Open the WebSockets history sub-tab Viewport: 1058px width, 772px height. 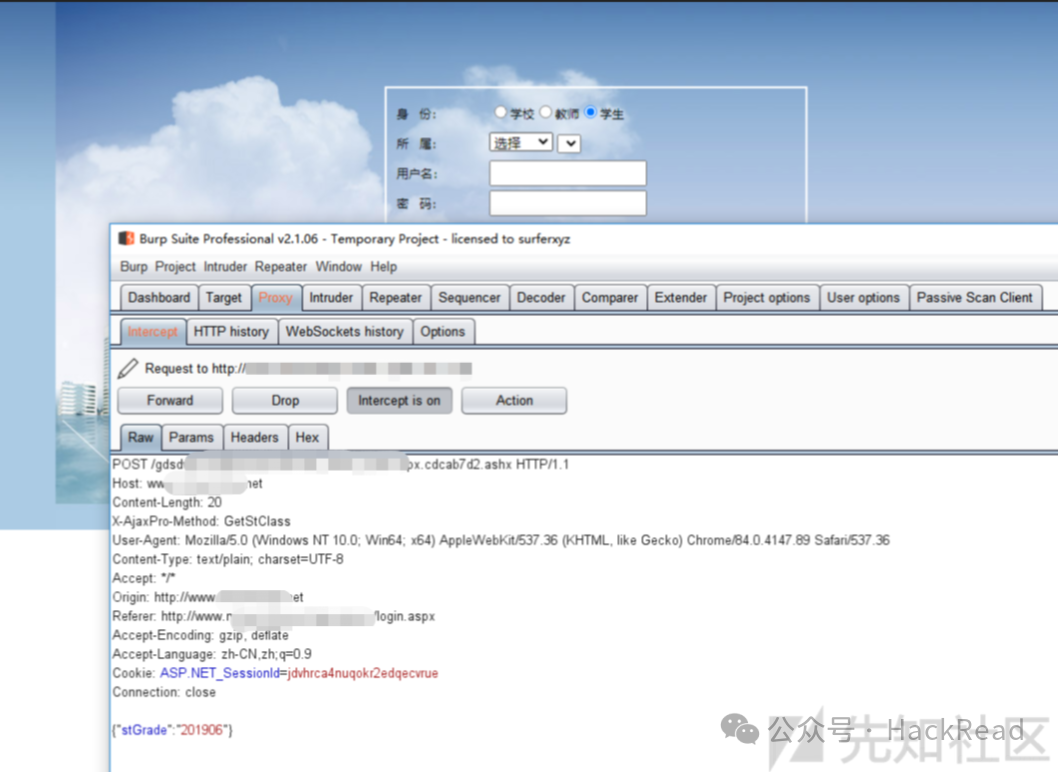pyautogui.click(x=345, y=331)
